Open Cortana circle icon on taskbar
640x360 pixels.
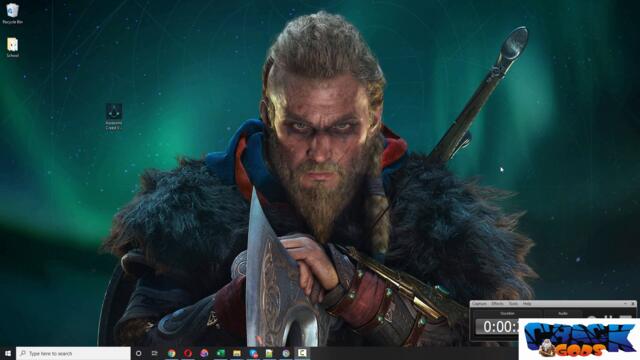coord(138,353)
